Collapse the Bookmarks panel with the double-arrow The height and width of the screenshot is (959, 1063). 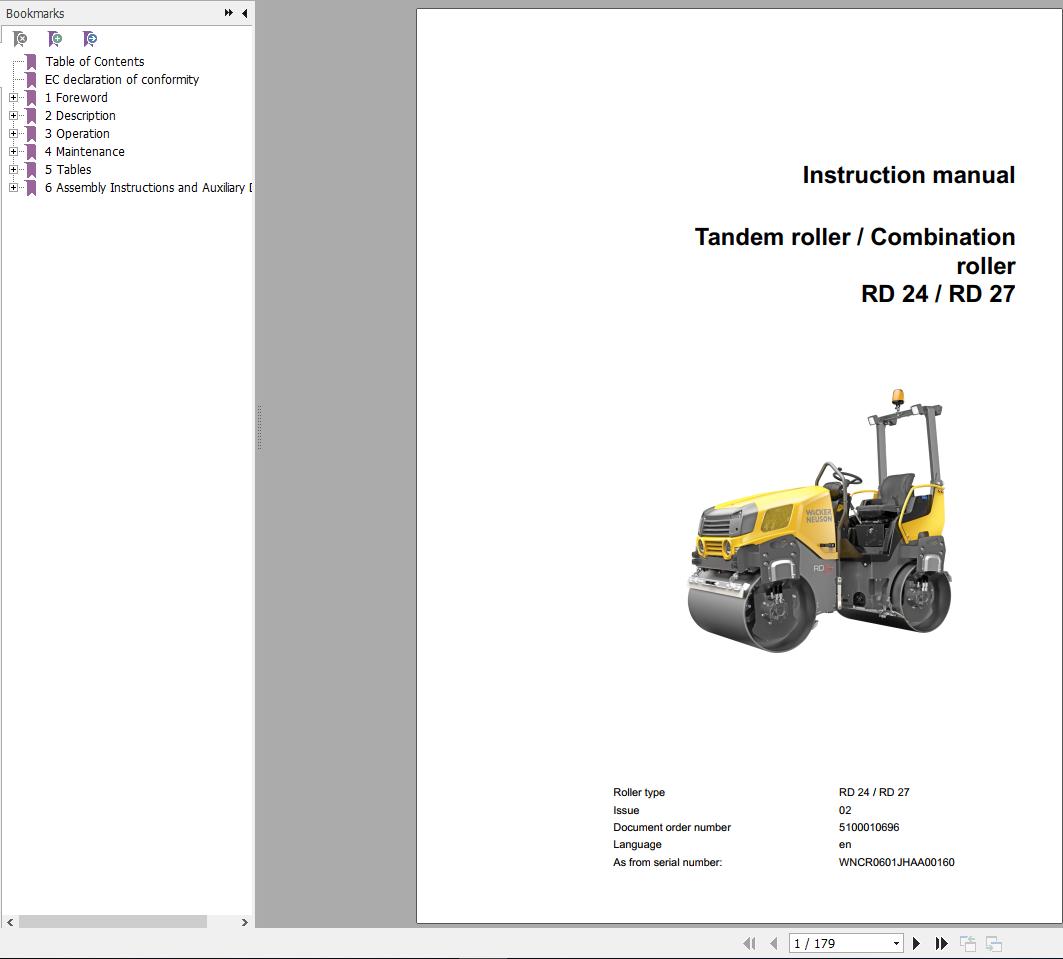(x=228, y=13)
